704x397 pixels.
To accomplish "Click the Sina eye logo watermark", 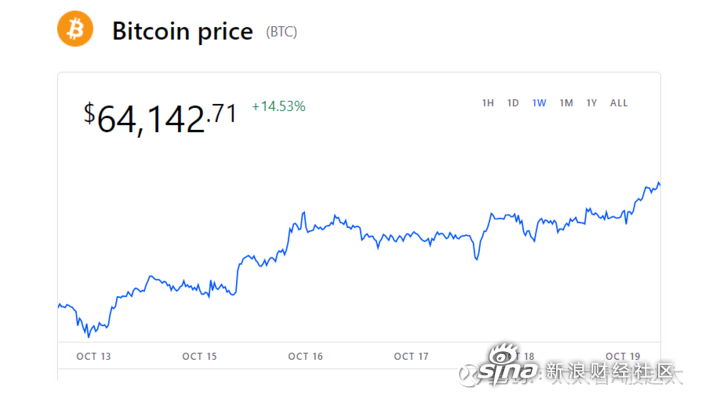I will coord(504,355).
